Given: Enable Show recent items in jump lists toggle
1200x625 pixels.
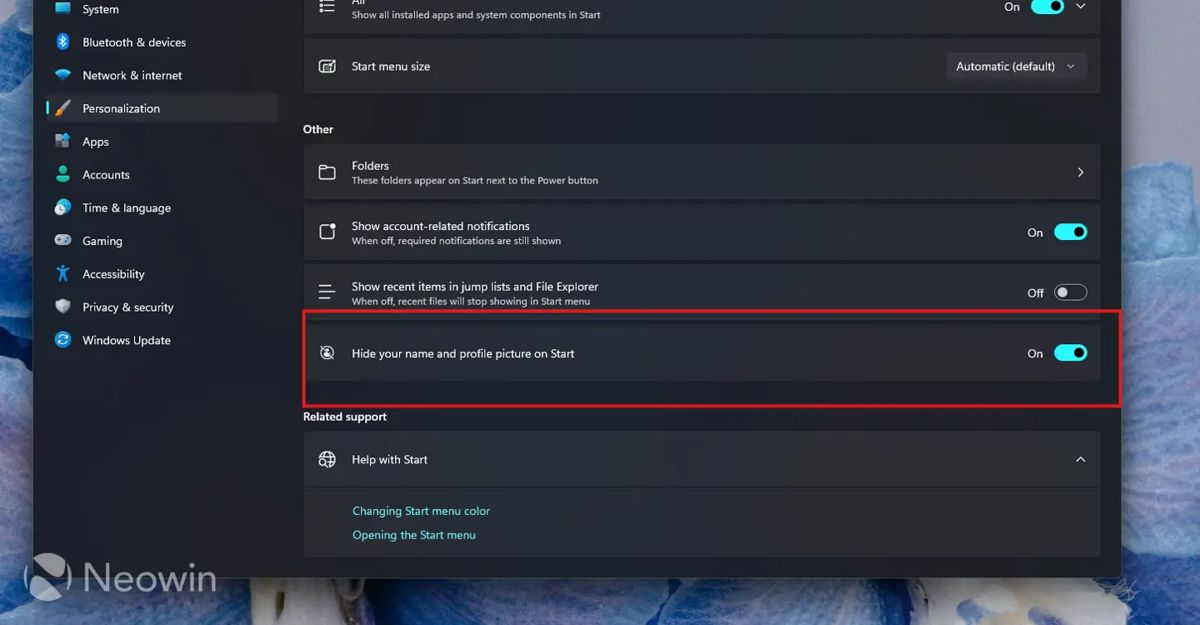Looking at the screenshot, I should tap(1070, 292).
